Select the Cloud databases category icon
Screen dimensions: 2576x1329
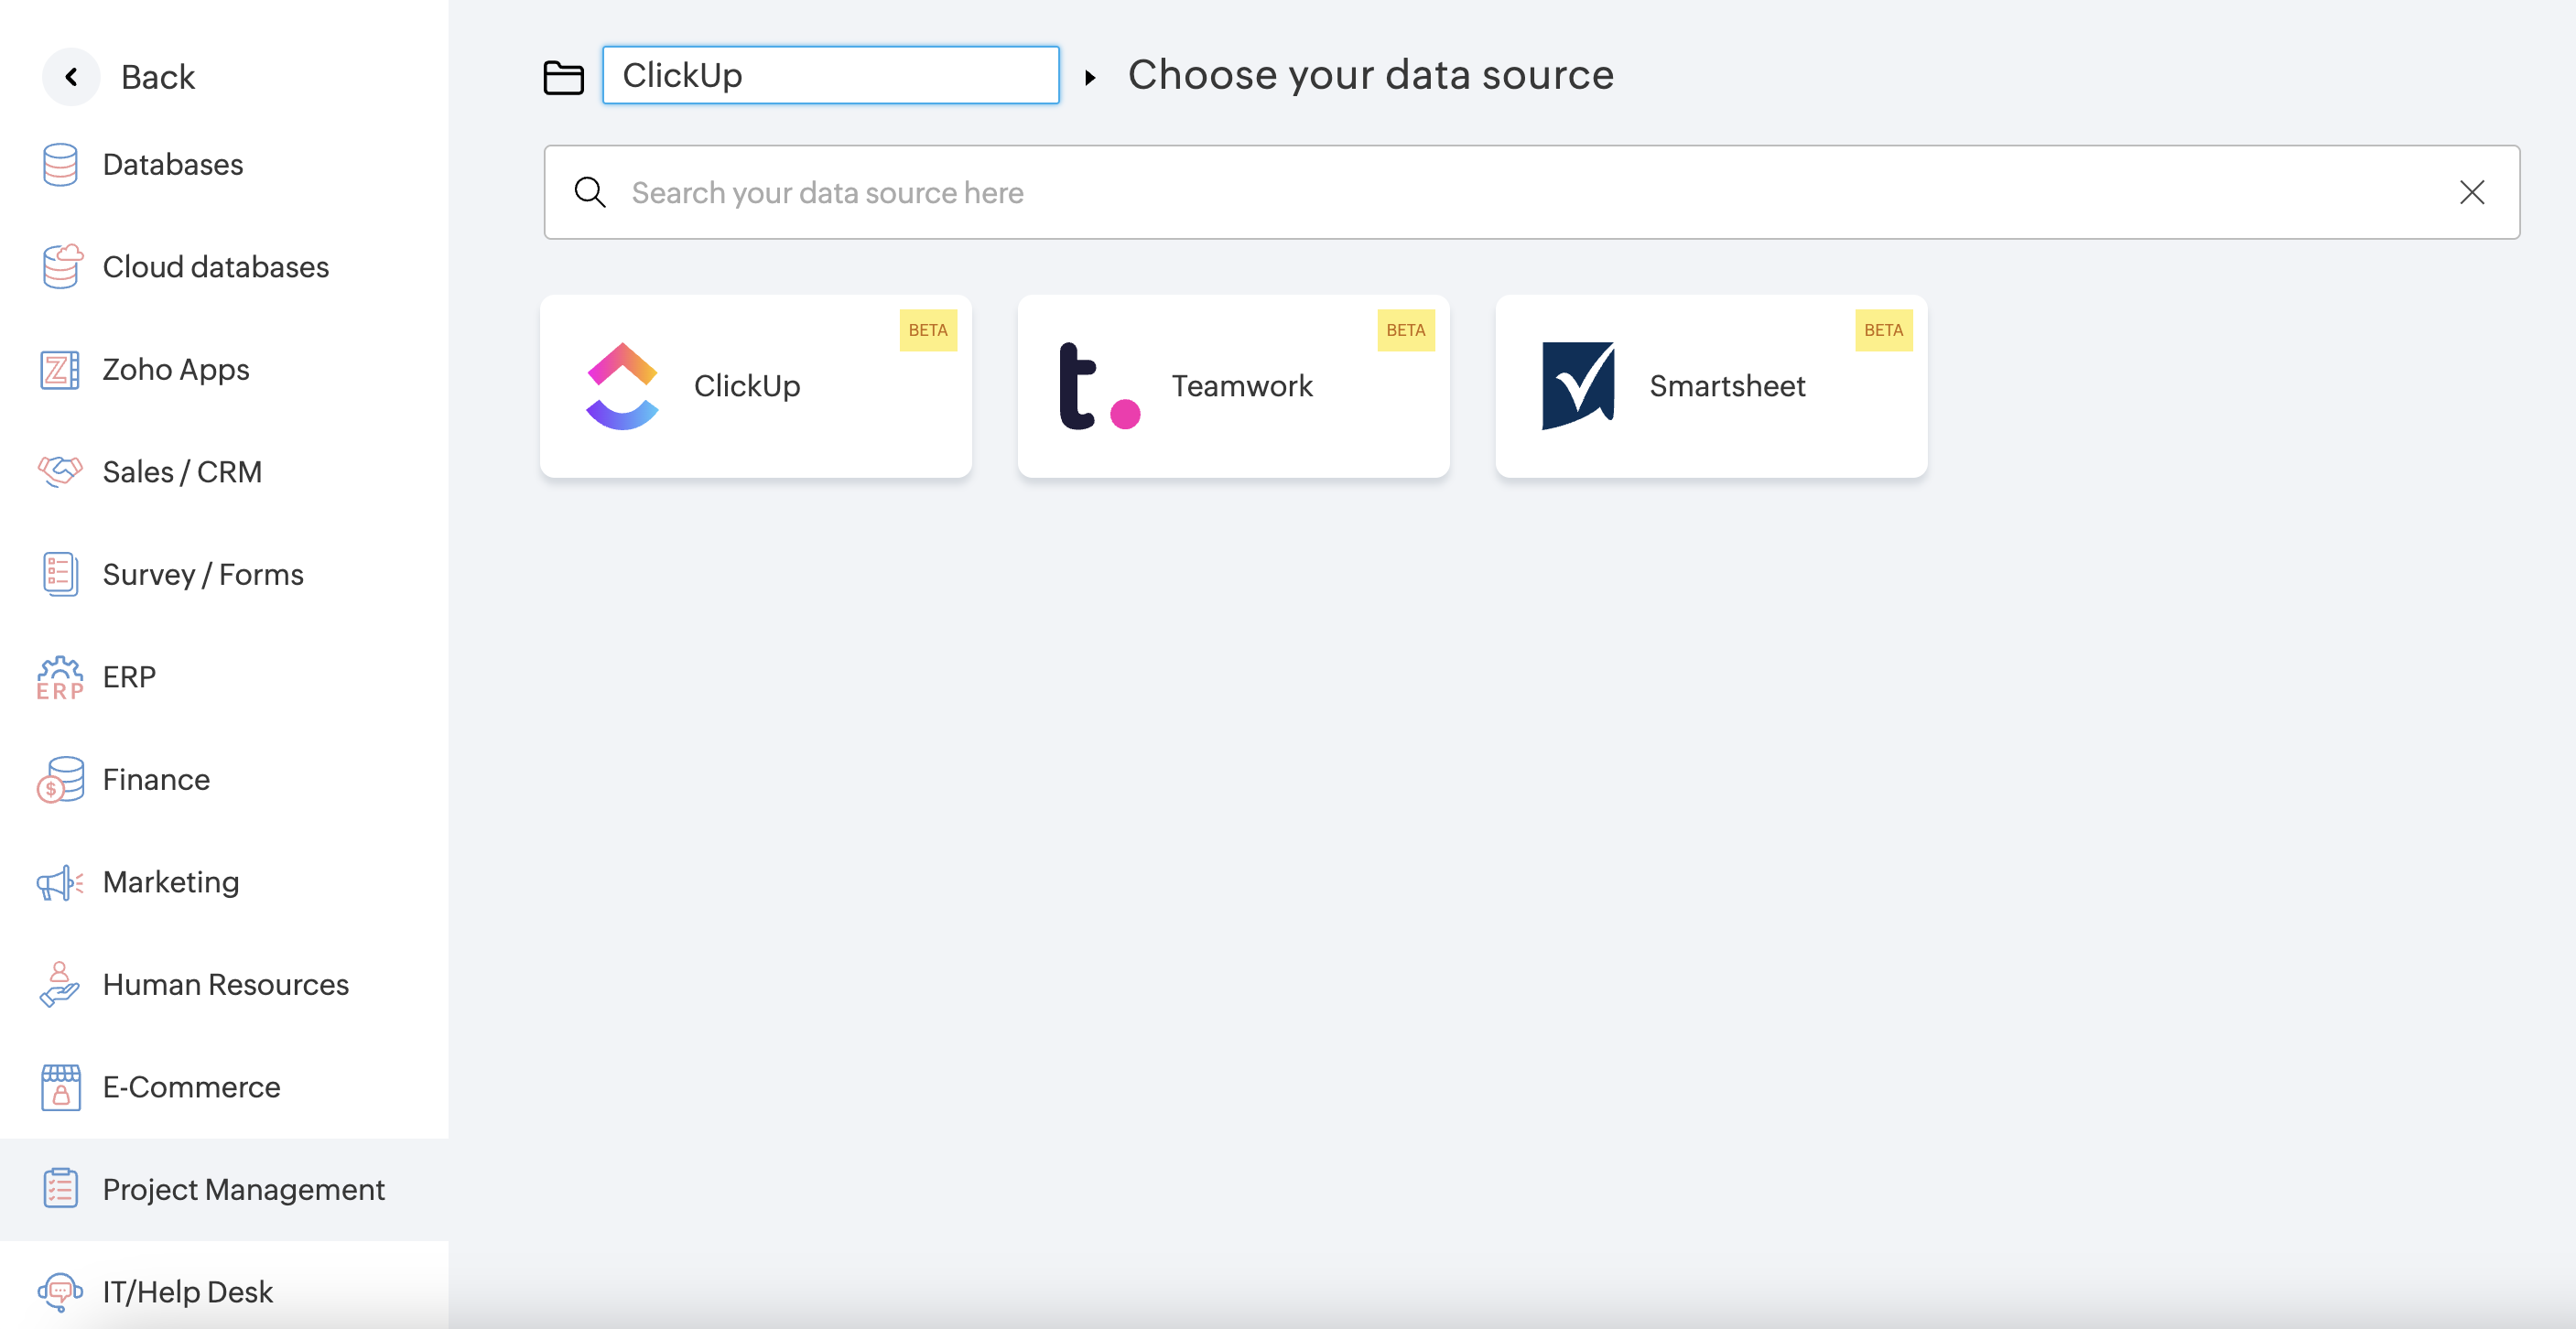tap(61, 266)
